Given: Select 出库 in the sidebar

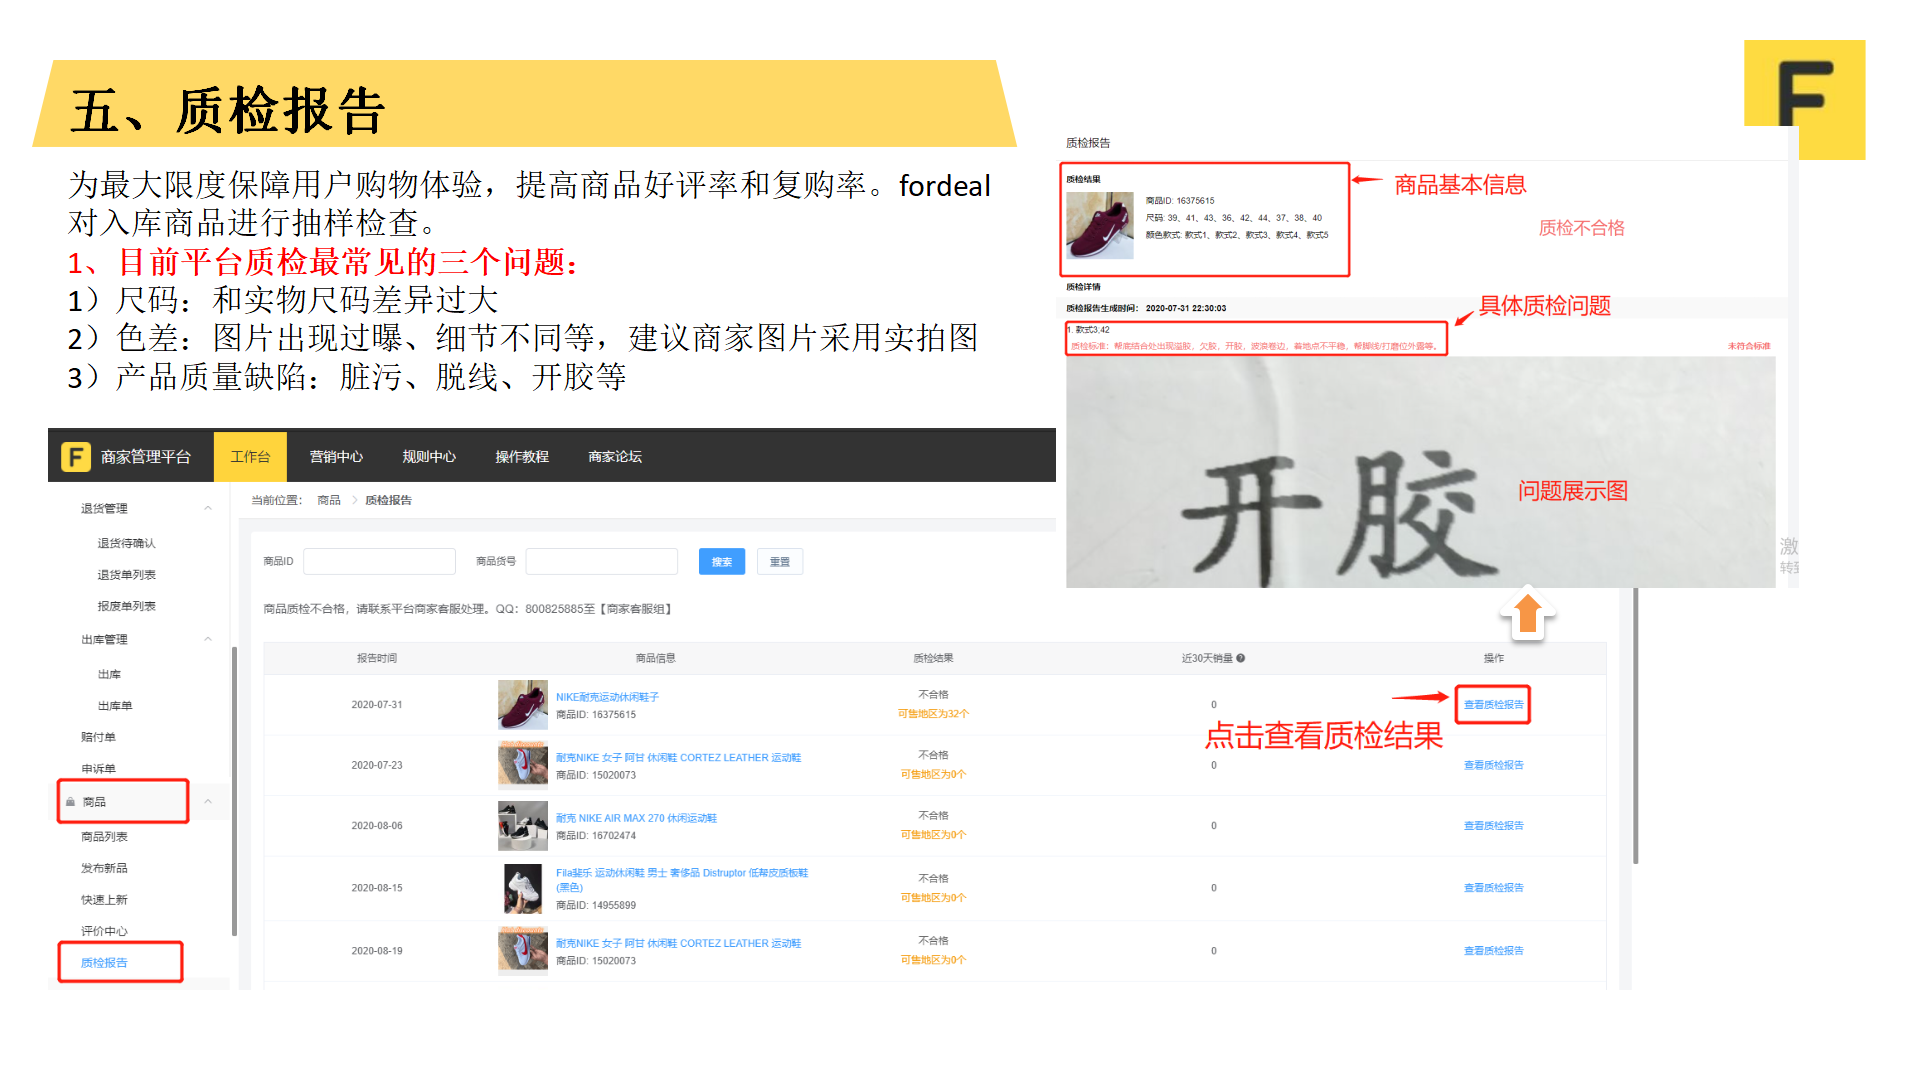Looking at the screenshot, I should point(109,674).
